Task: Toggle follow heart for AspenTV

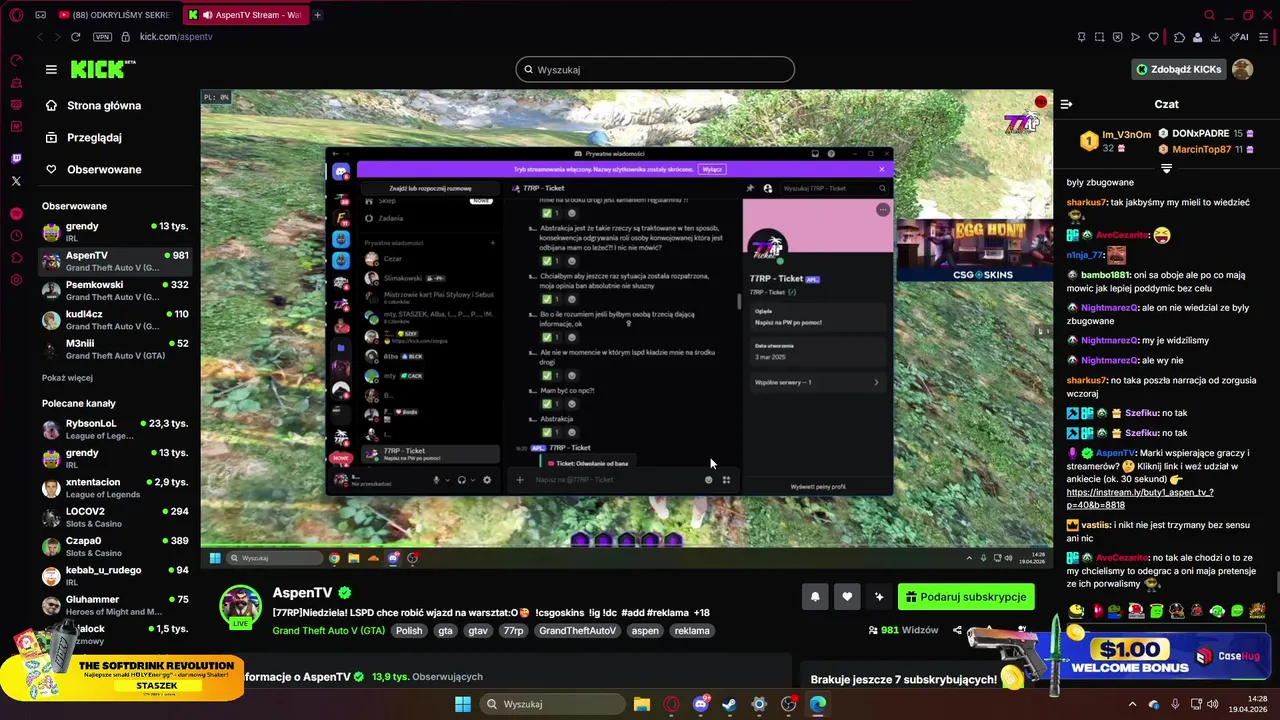Action: (x=847, y=597)
